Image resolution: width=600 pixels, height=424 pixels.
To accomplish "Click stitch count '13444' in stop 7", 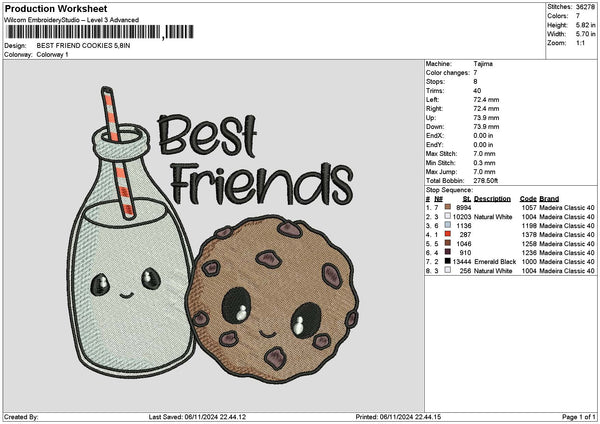I will coord(462,262).
